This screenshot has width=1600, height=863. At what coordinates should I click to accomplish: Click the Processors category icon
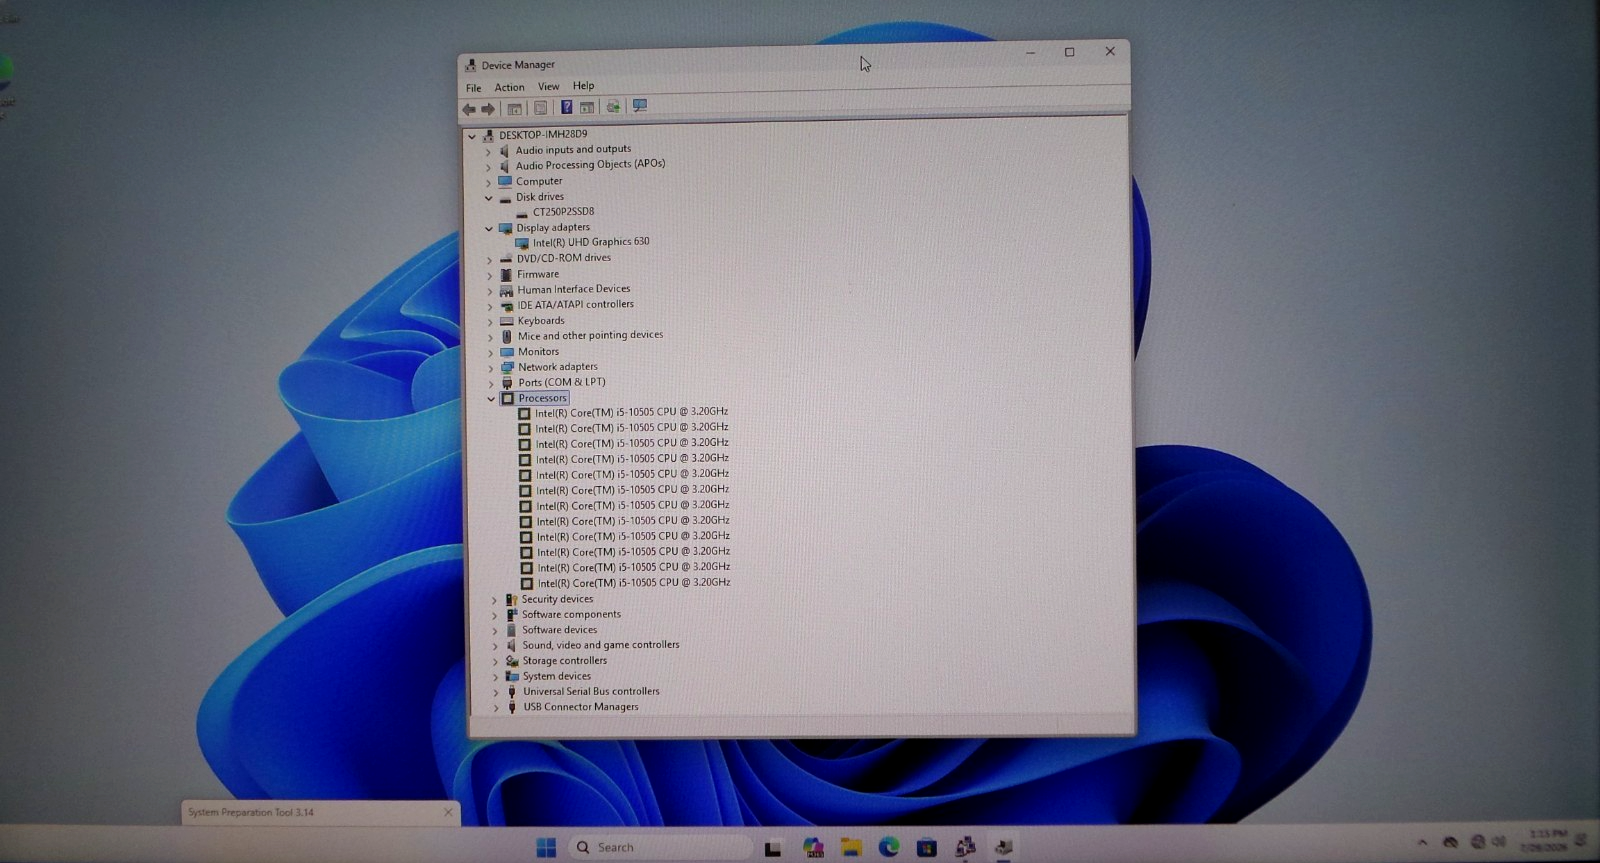pos(508,398)
